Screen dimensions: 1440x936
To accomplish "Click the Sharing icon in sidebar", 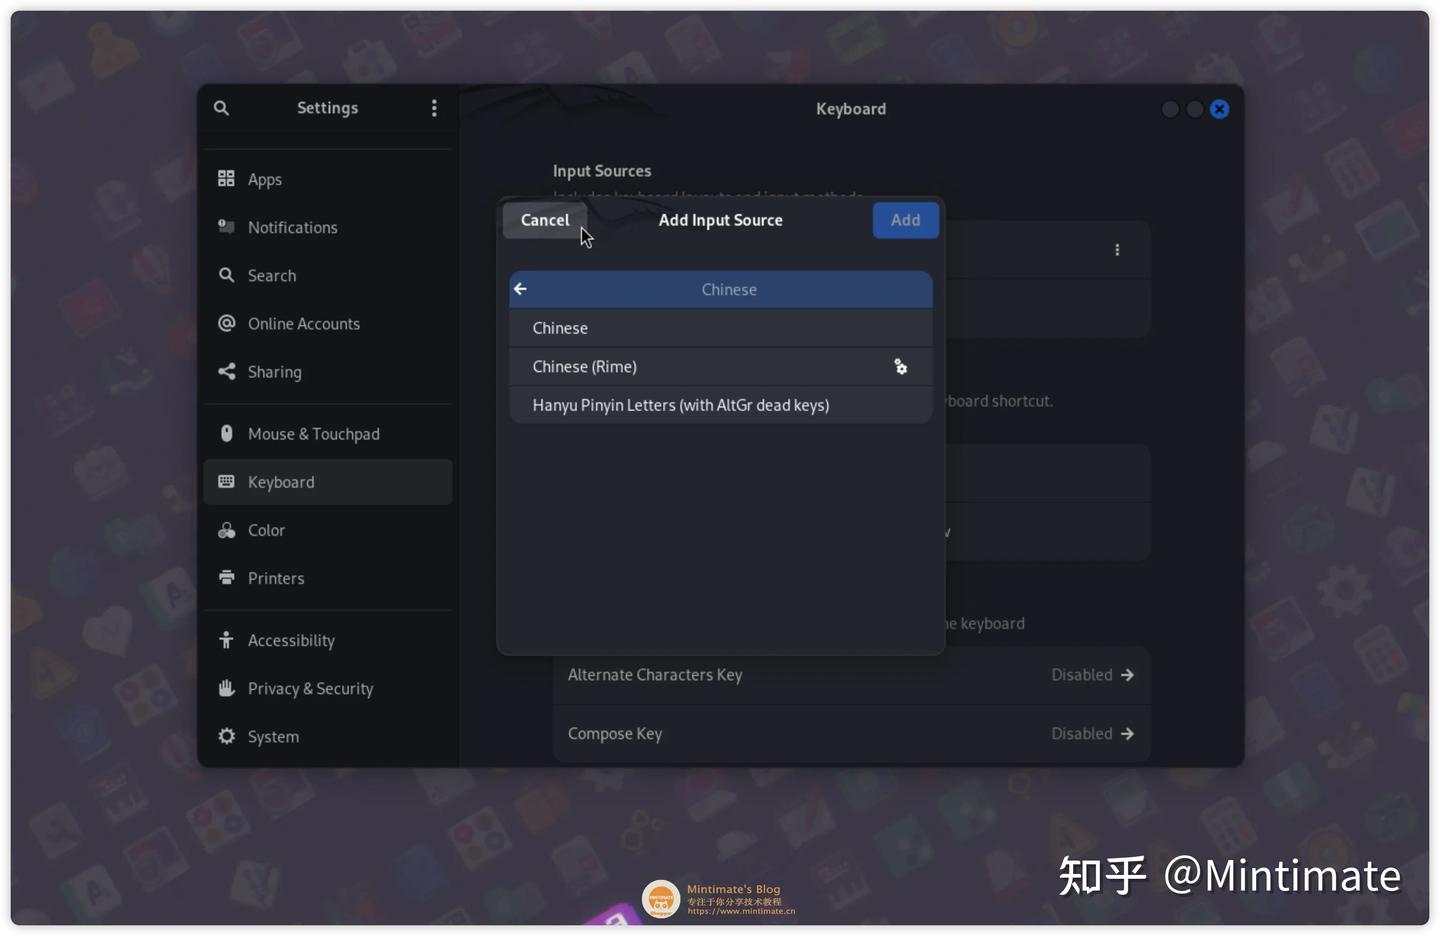I will (226, 371).
